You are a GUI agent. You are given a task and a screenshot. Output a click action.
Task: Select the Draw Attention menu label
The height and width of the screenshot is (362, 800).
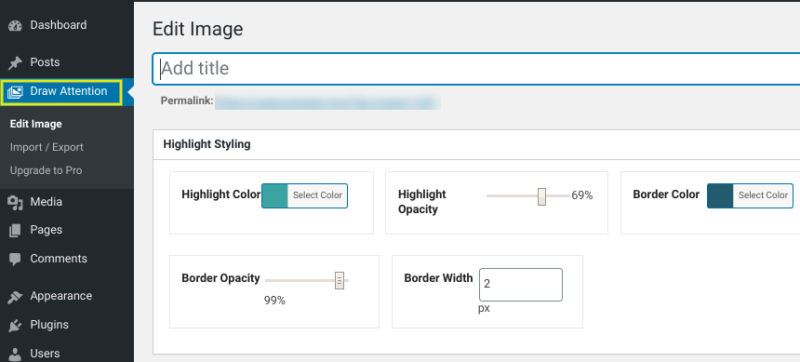point(68,91)
